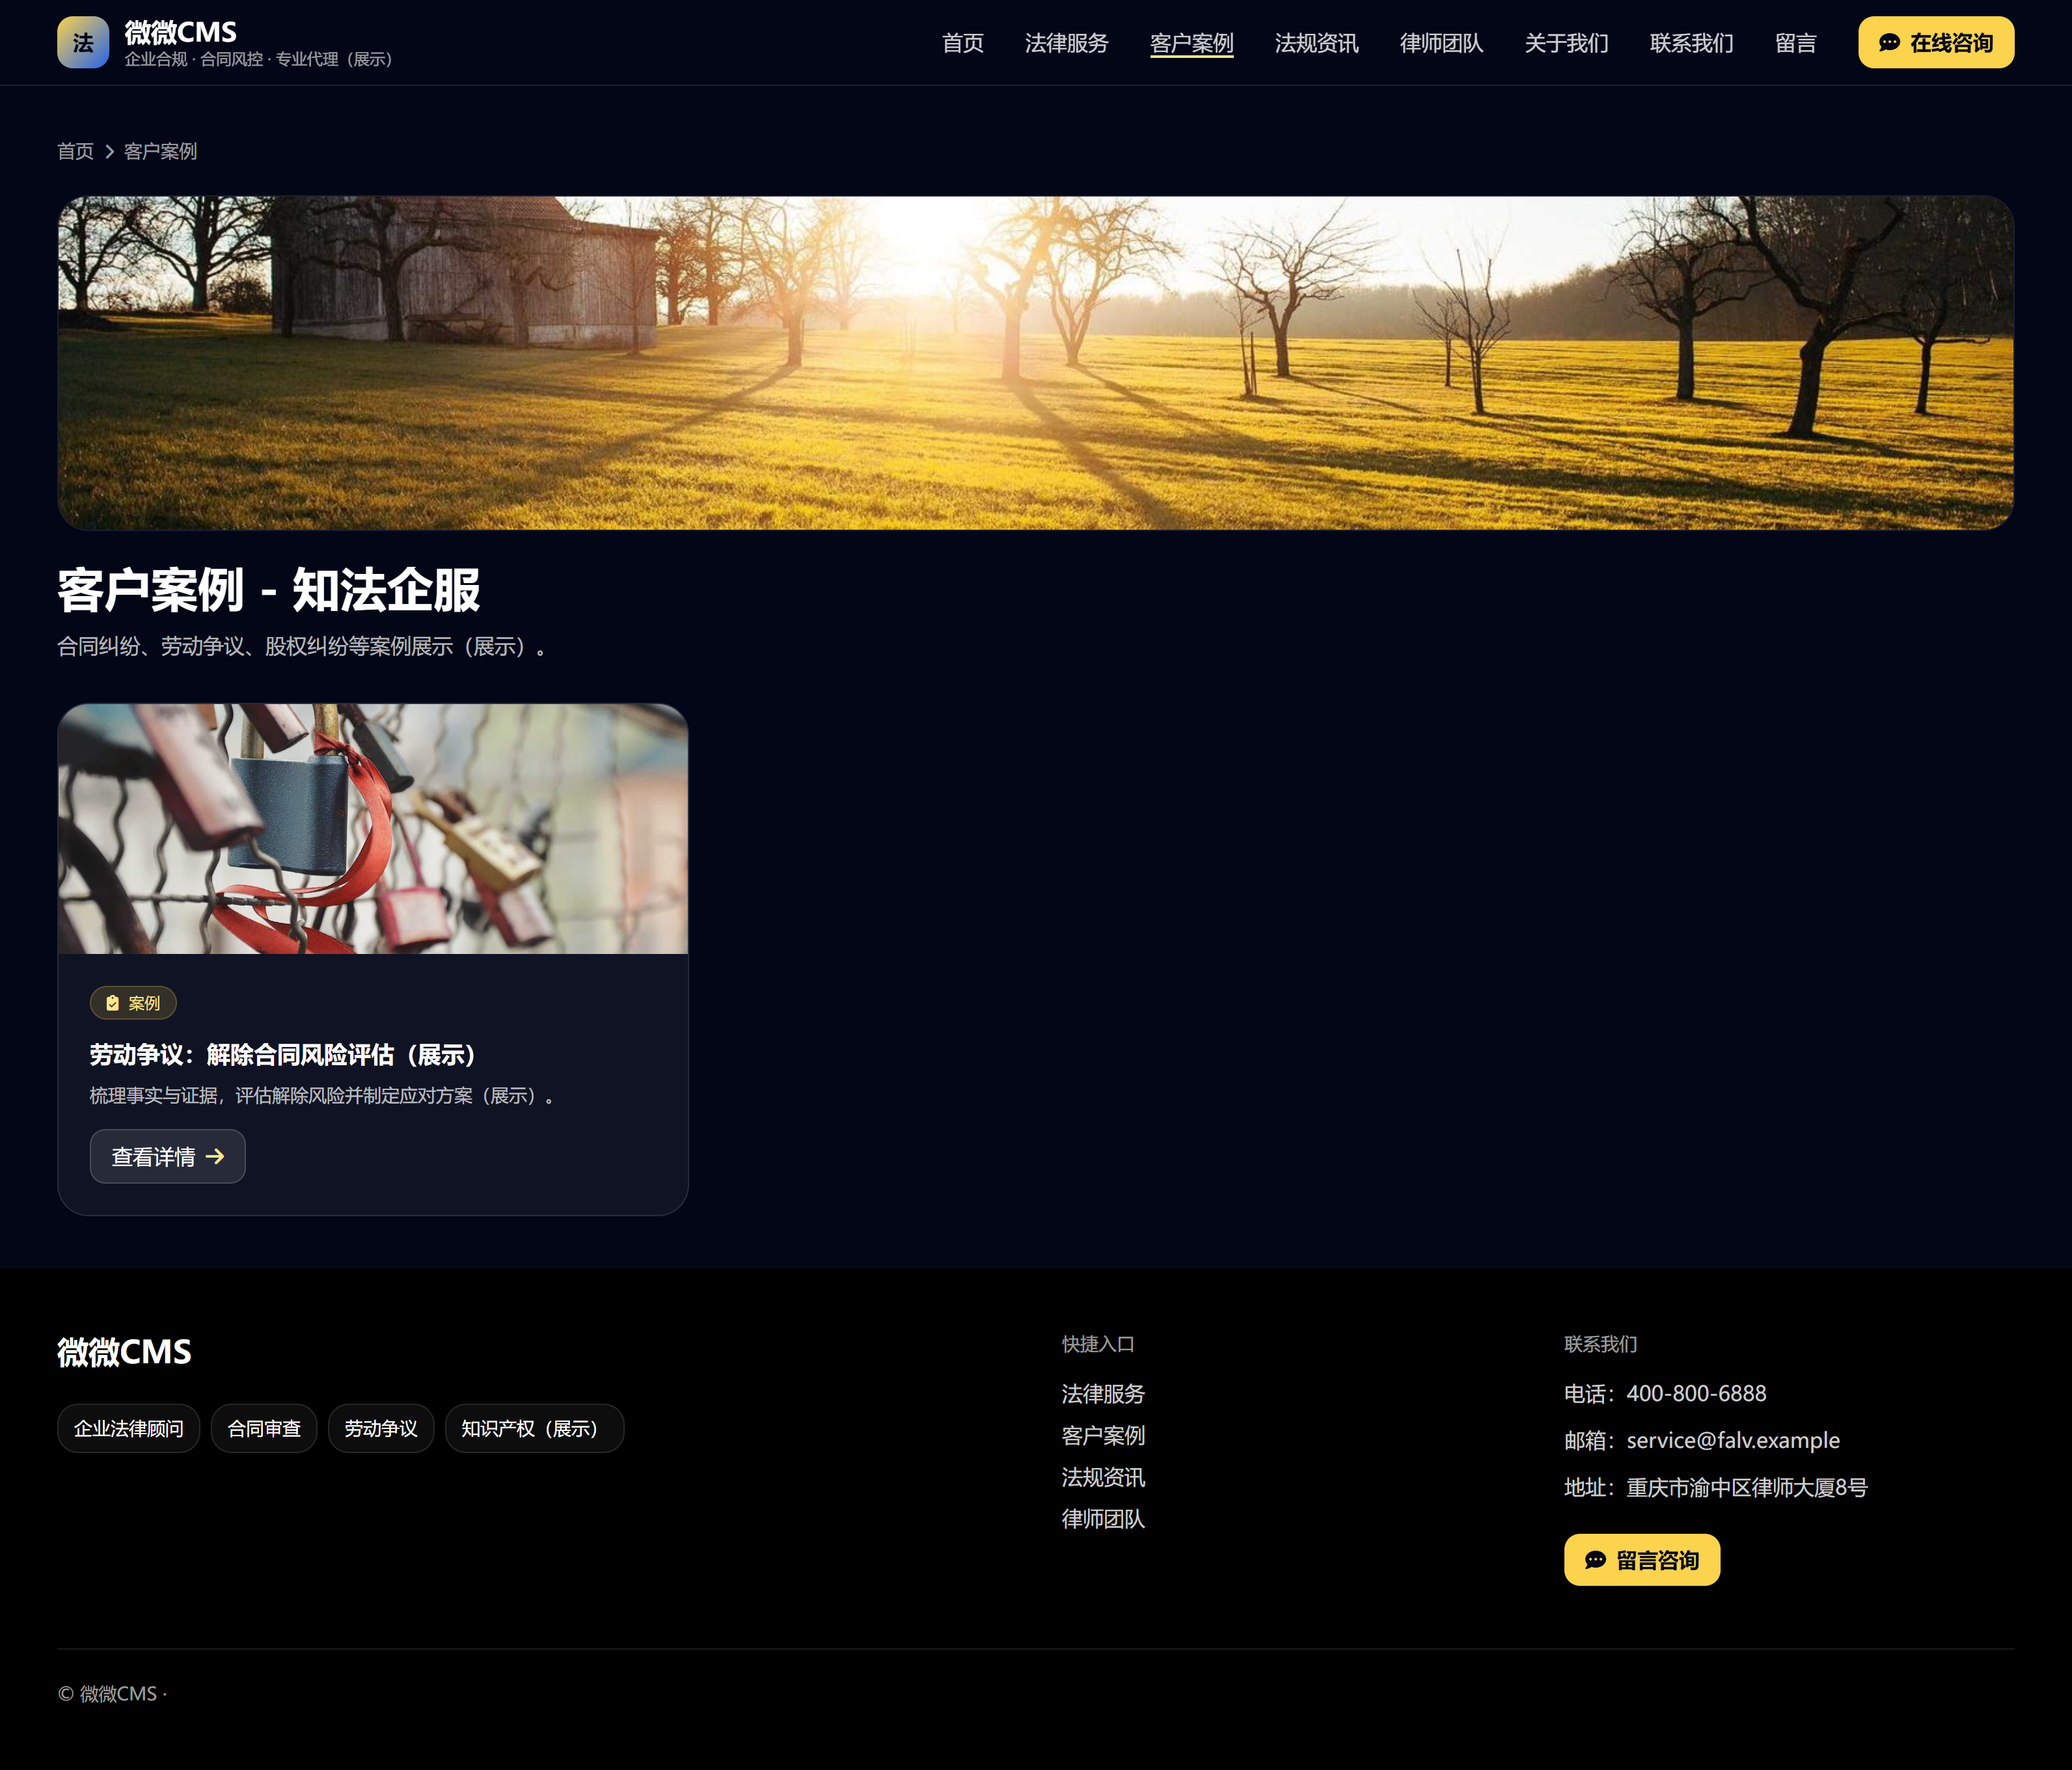Go to 法律服务 in top navigation
Viewport: 2072px width, 1770px height.
tap(1066, 43)
